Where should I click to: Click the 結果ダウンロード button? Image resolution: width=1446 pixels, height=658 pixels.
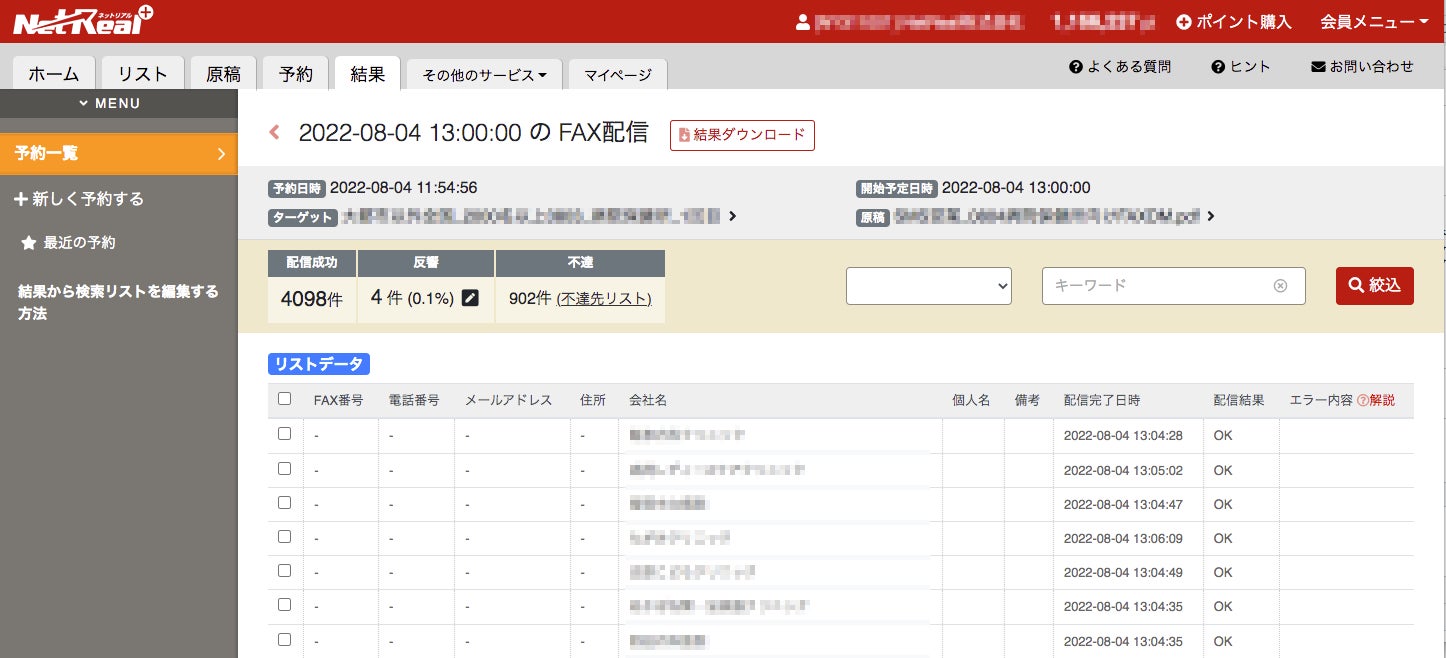point(742,135)
